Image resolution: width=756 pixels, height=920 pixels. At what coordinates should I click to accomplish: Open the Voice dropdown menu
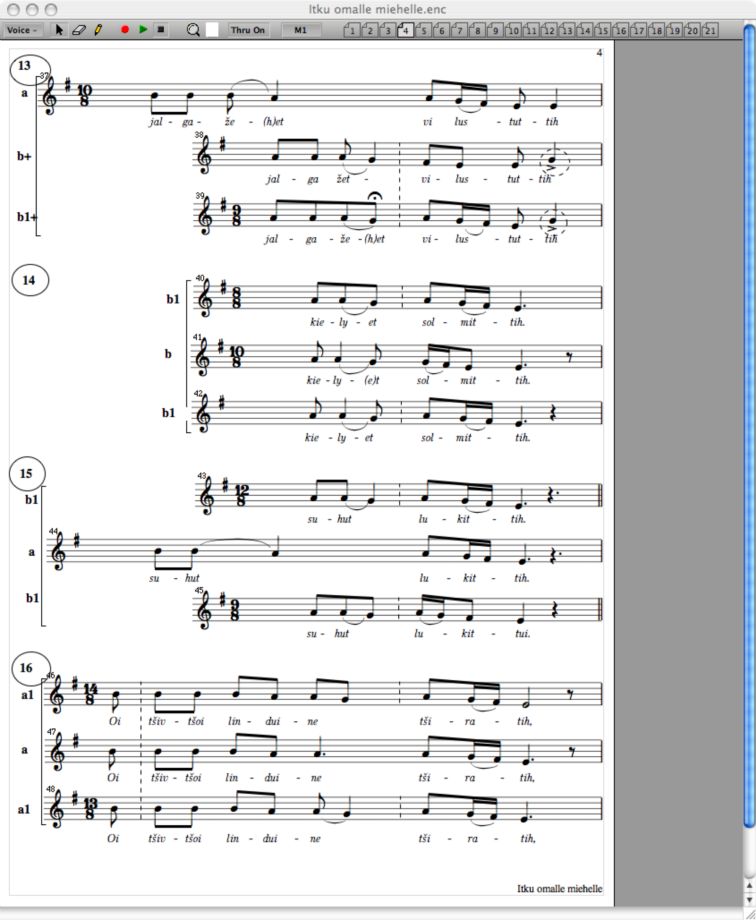(x=22, y=30)
